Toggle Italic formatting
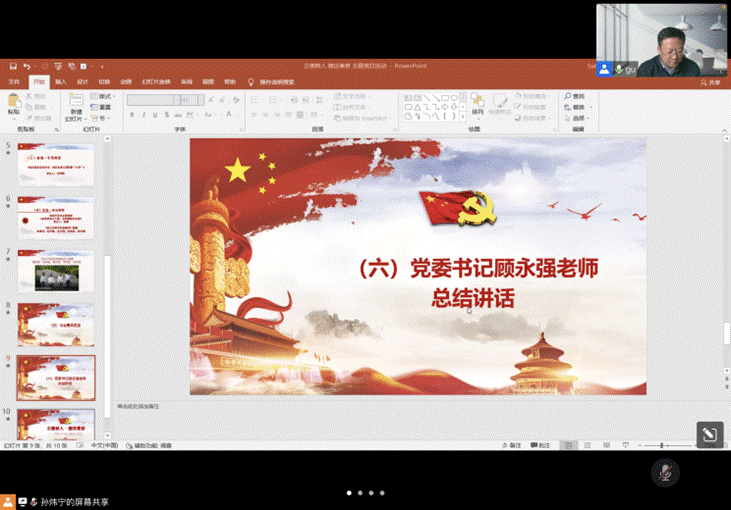The height and width of the screenshot is (510, 731). pyautogui.click(x=144, y=115)
